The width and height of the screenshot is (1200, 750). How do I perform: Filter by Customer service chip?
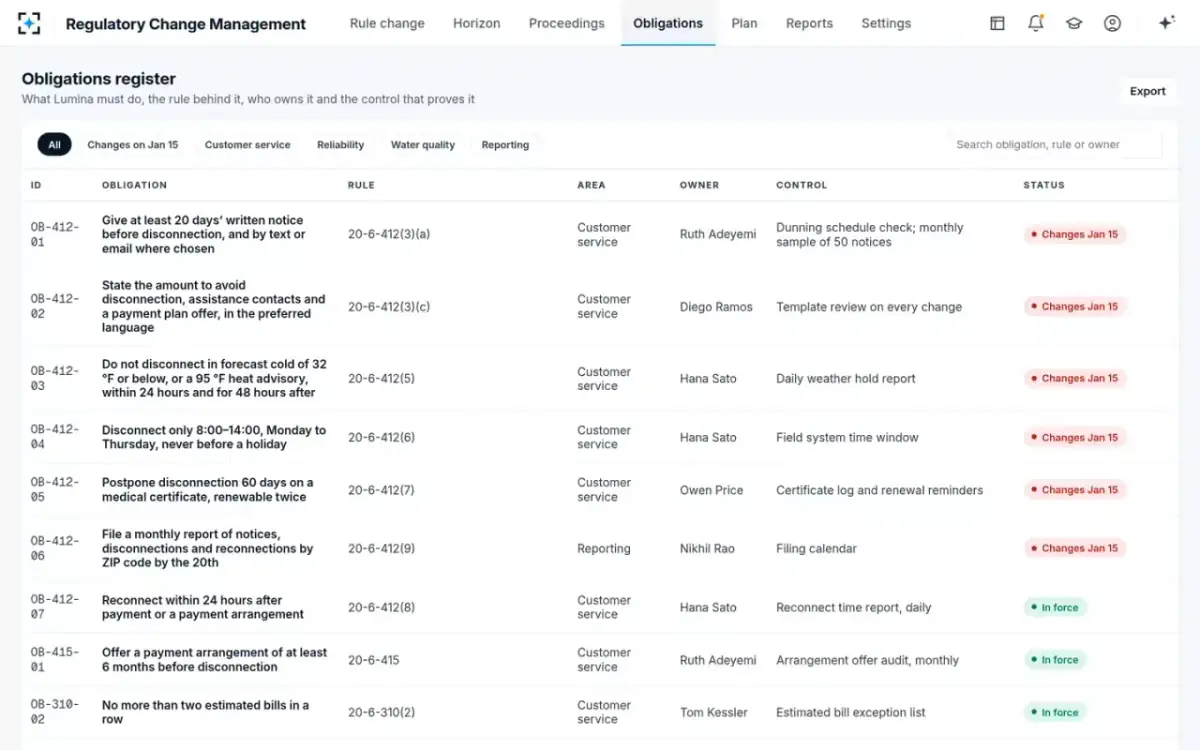[x=247, y=145]
